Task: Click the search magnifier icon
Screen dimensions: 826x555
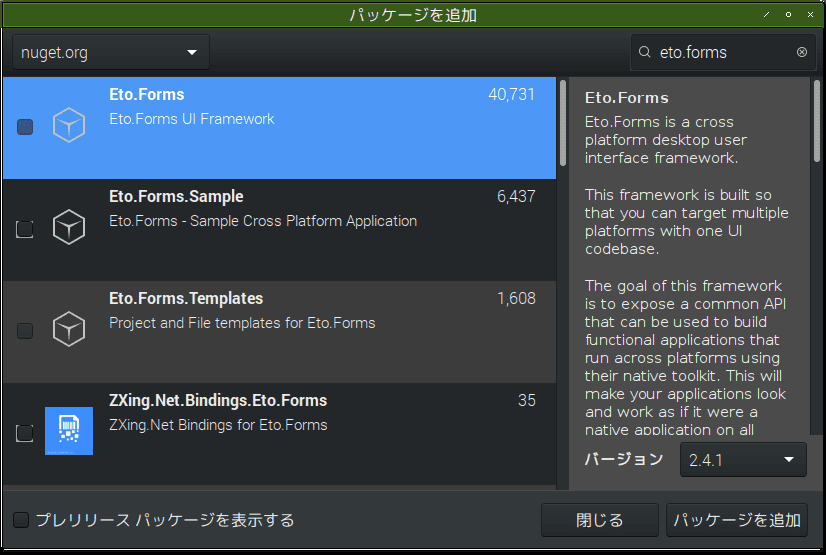Action: pos(645,52)
